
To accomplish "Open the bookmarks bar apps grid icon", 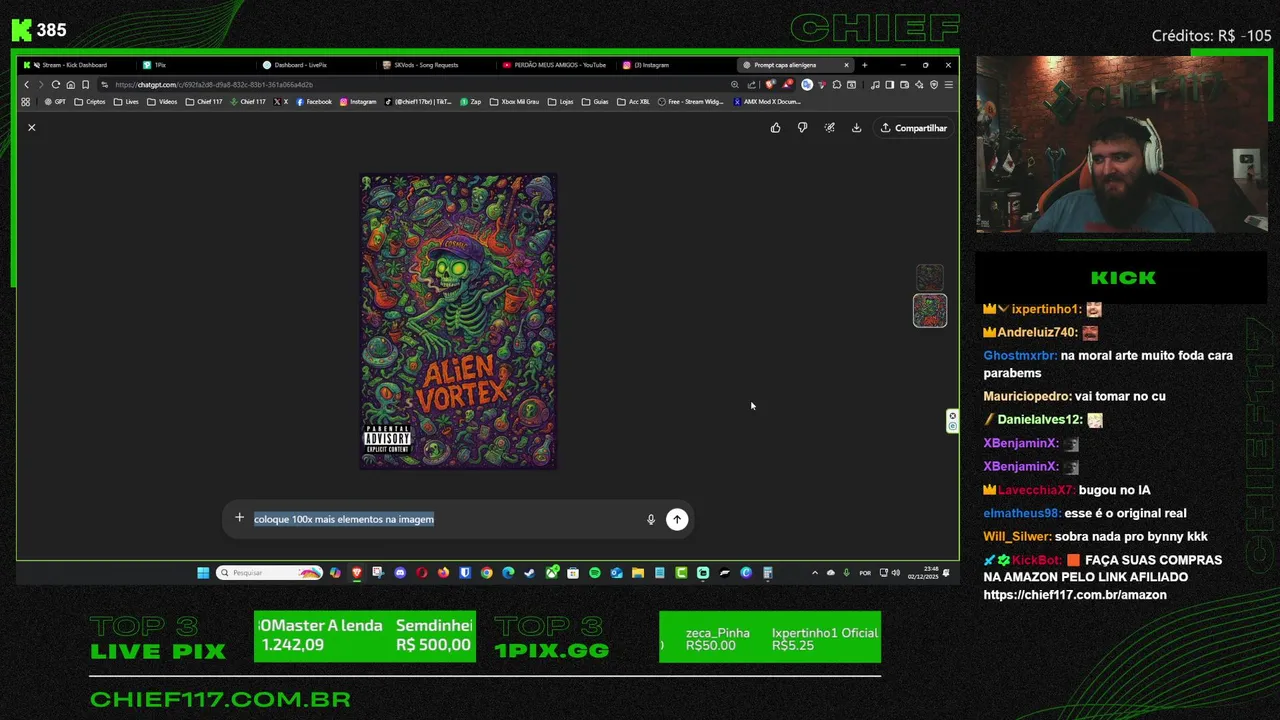I will (x=26, y=102).
